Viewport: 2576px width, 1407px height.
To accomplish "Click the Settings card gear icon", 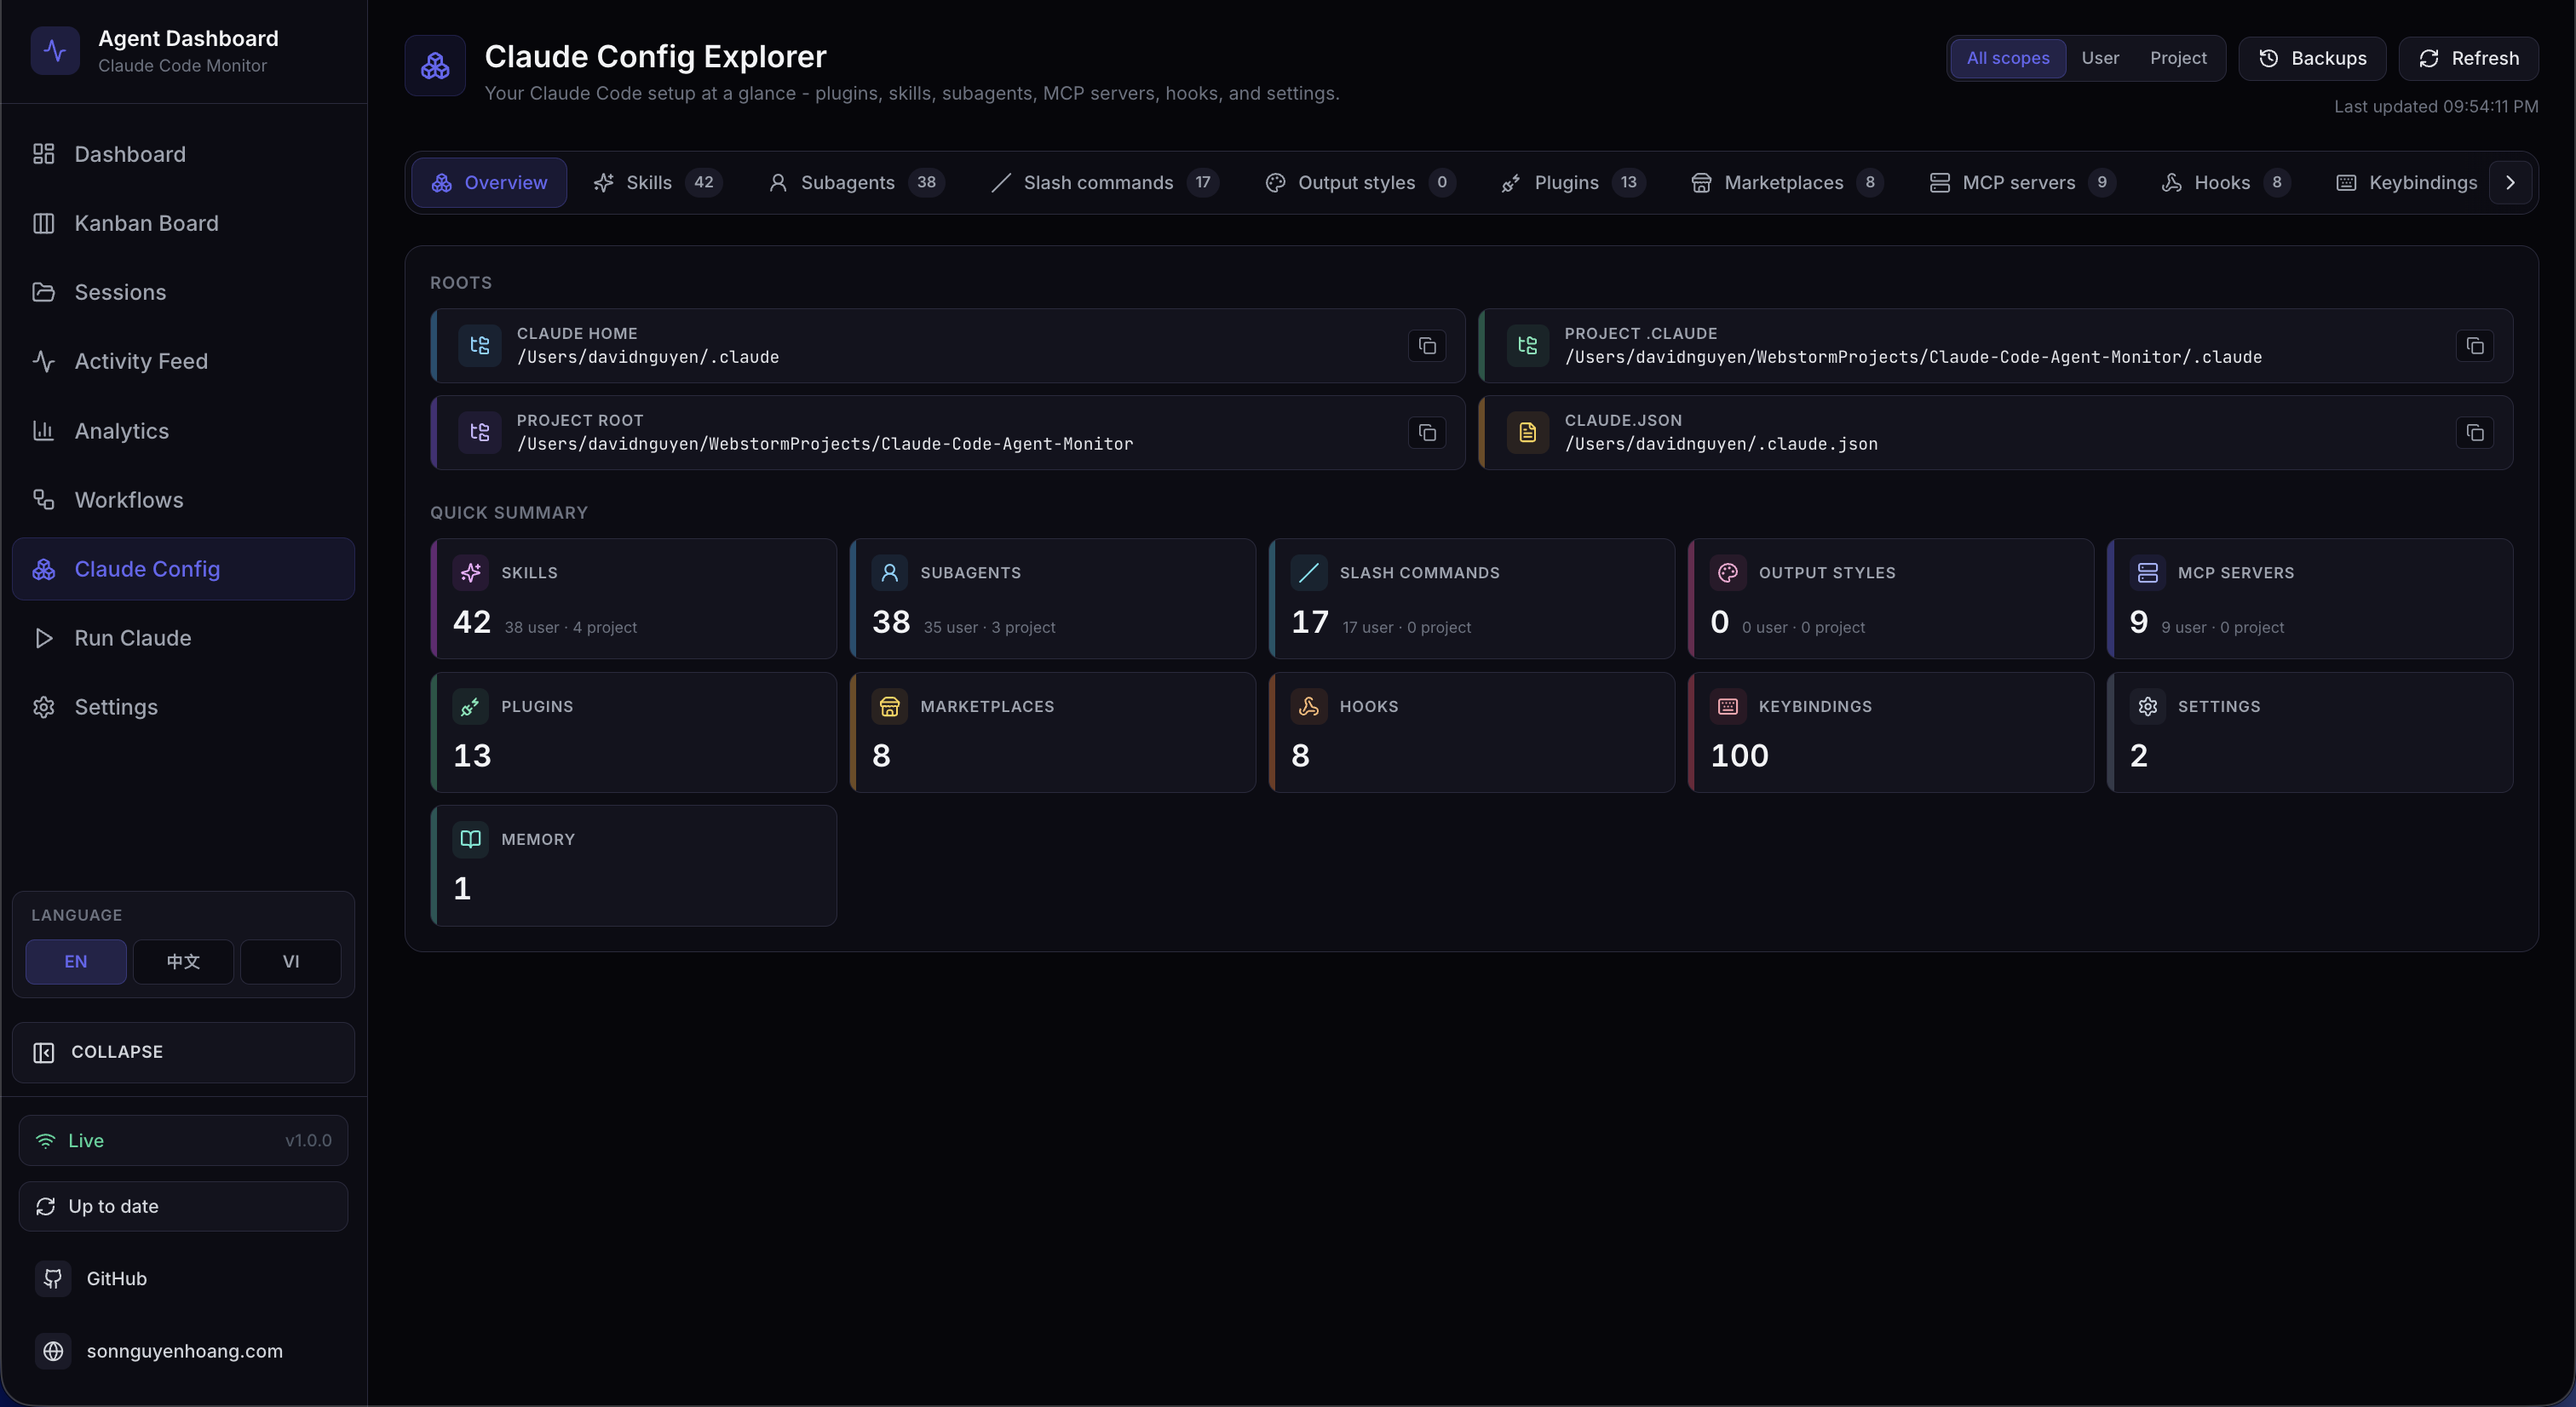I will (2147, 707).
